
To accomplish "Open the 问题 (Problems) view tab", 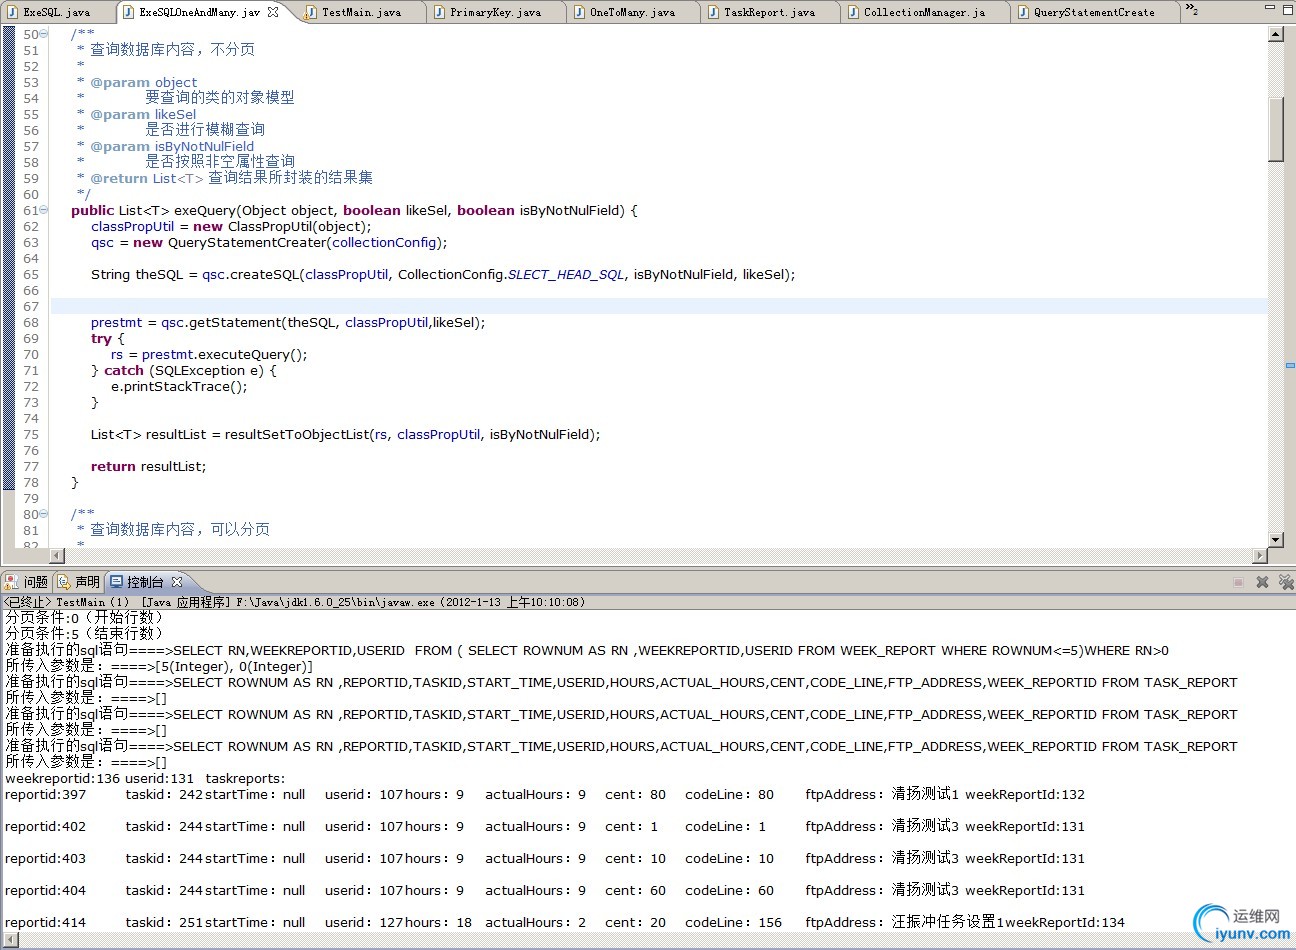I will tap(27, 582).
